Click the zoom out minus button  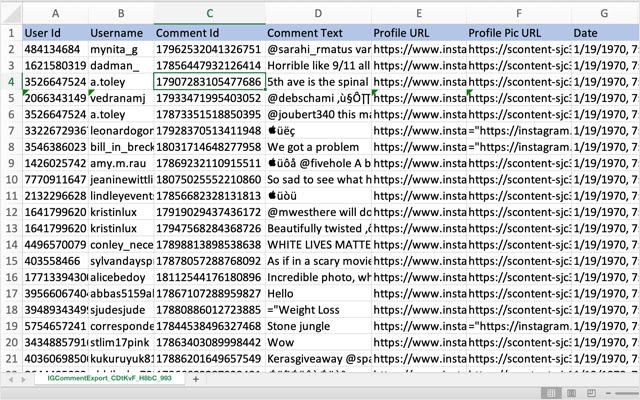608,393
